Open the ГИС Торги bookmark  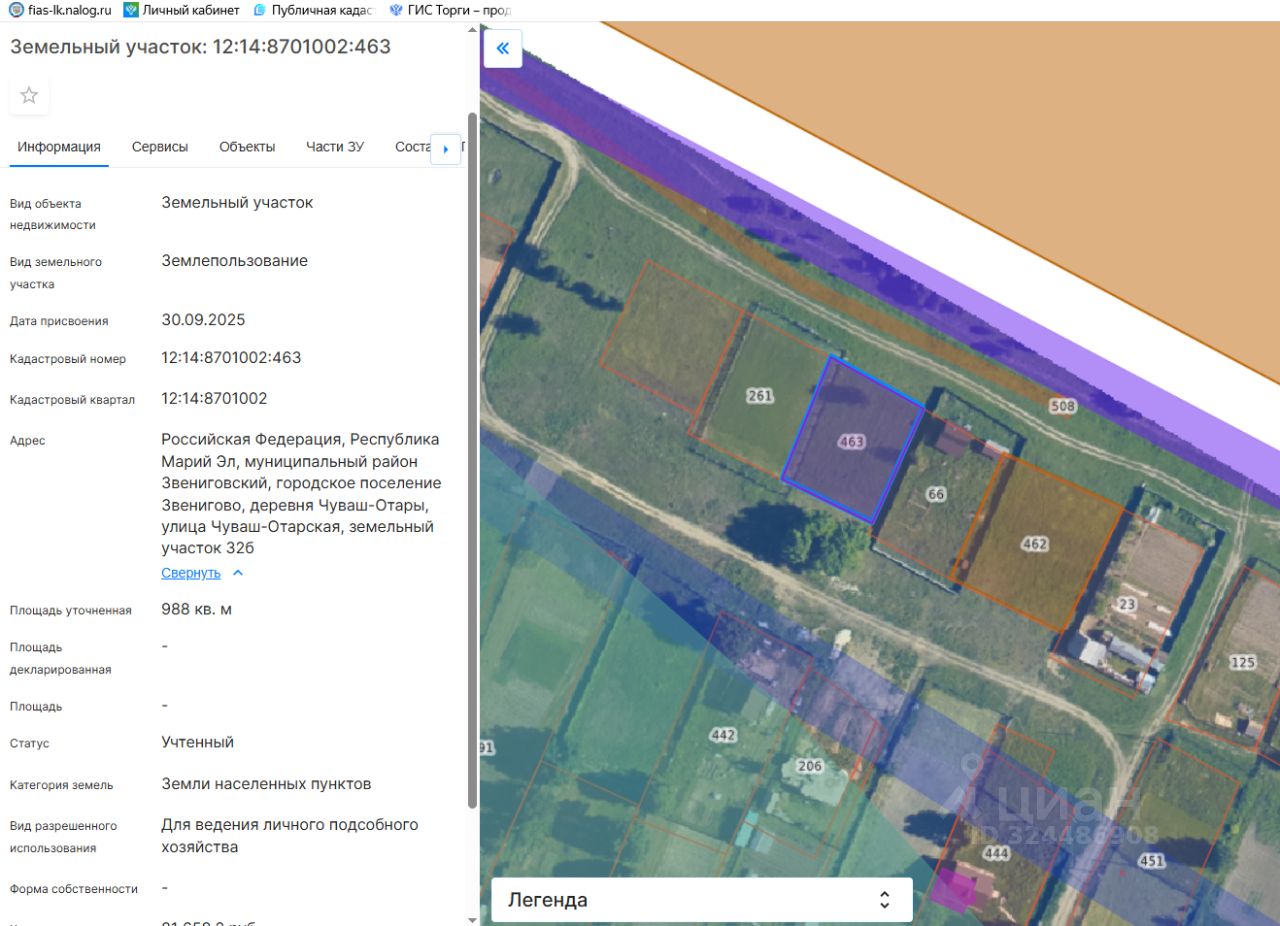pyautogui.click(x=450, y=10)
